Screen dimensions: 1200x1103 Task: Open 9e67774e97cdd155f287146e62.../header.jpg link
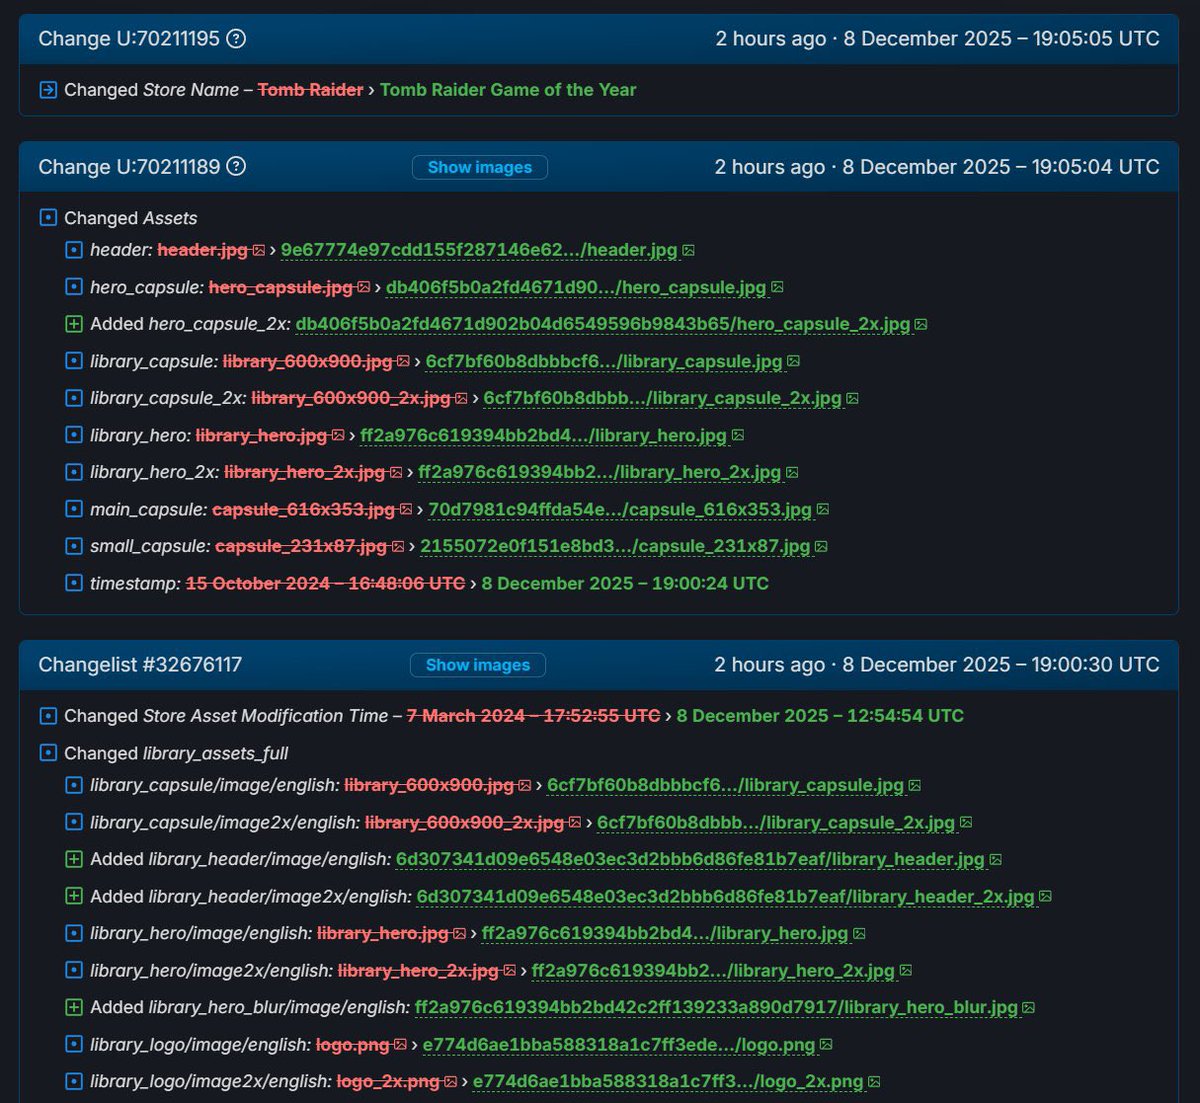[x=479, y=250]
